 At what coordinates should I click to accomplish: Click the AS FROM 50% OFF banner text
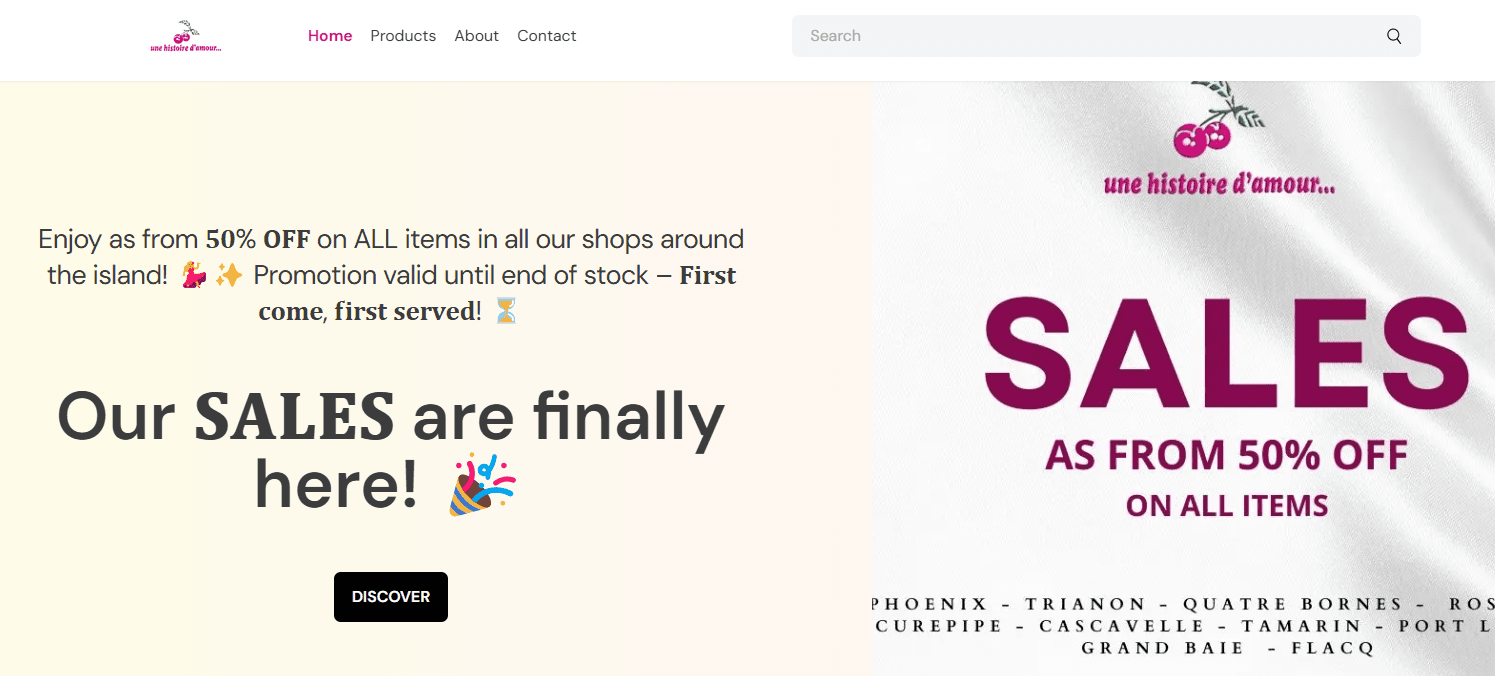pos(1226,455)
